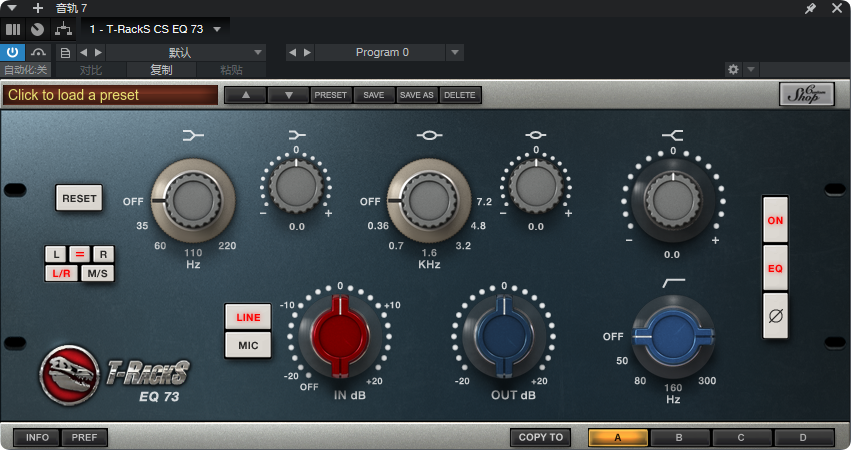The height and width of the screenshot is (450, 851).
Task: Click the PRESET button
Action: 331,95
